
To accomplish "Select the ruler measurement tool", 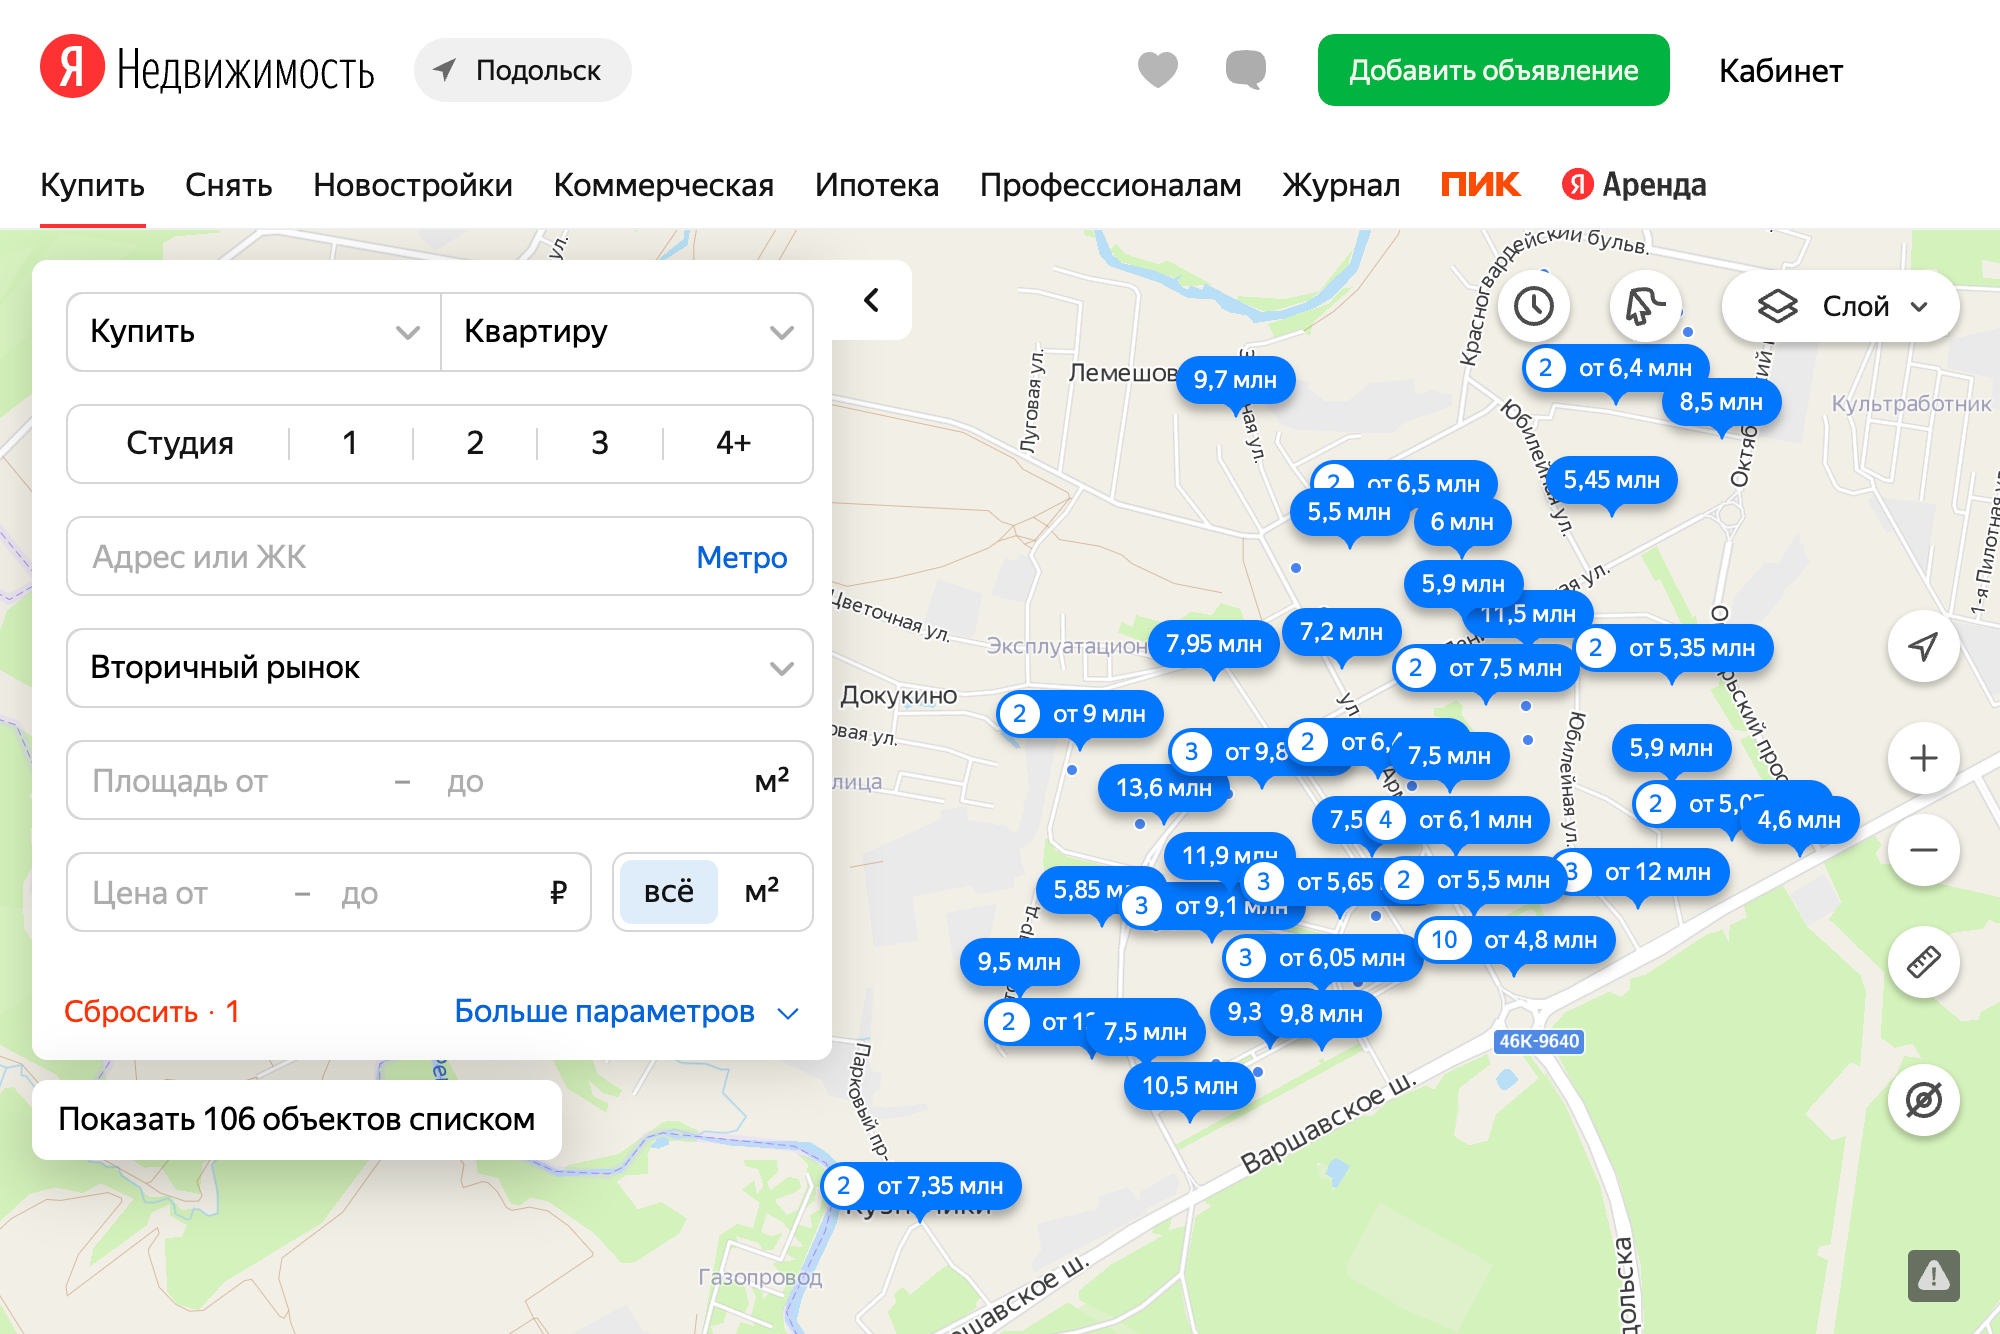I will [x=1923, y=962].
